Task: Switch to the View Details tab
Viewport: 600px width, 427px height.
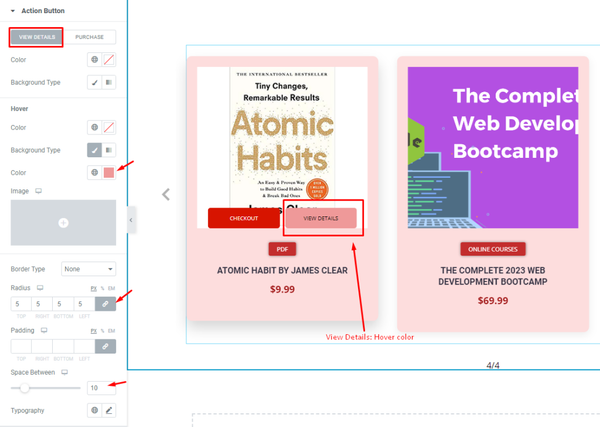Action: click(x=37, y=37)
